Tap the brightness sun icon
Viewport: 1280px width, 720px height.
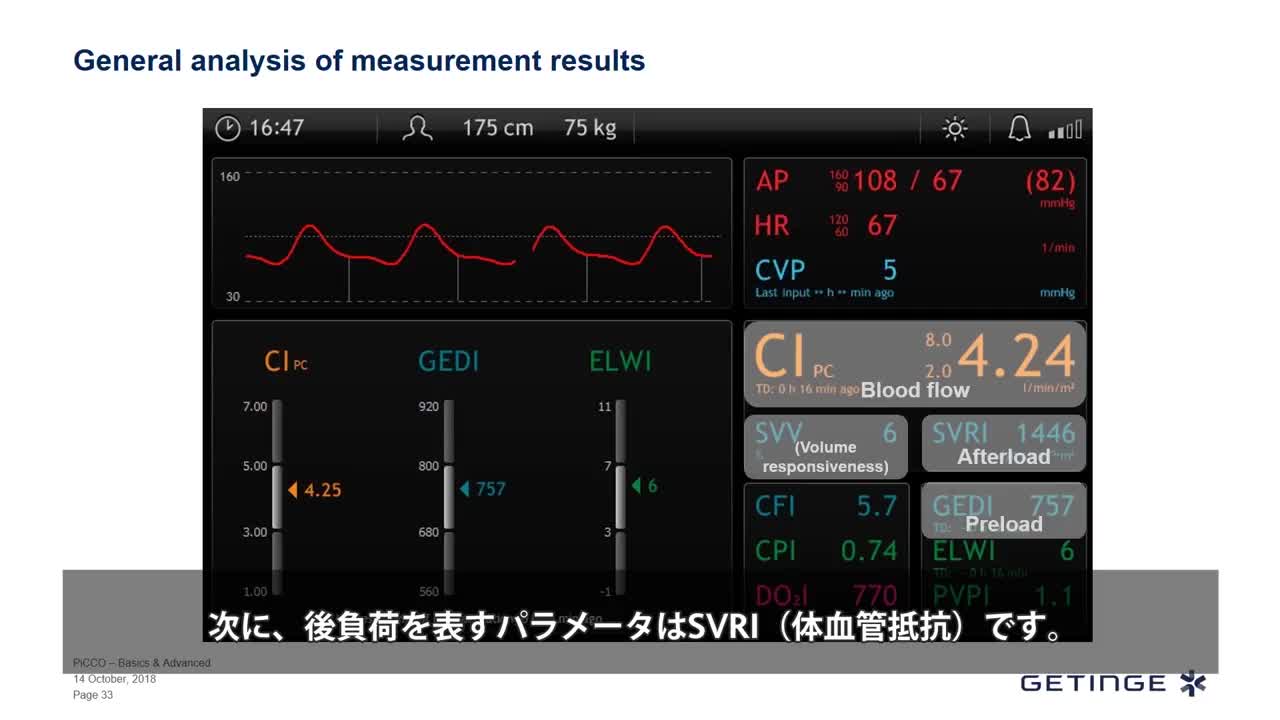(x=955, y=128)
